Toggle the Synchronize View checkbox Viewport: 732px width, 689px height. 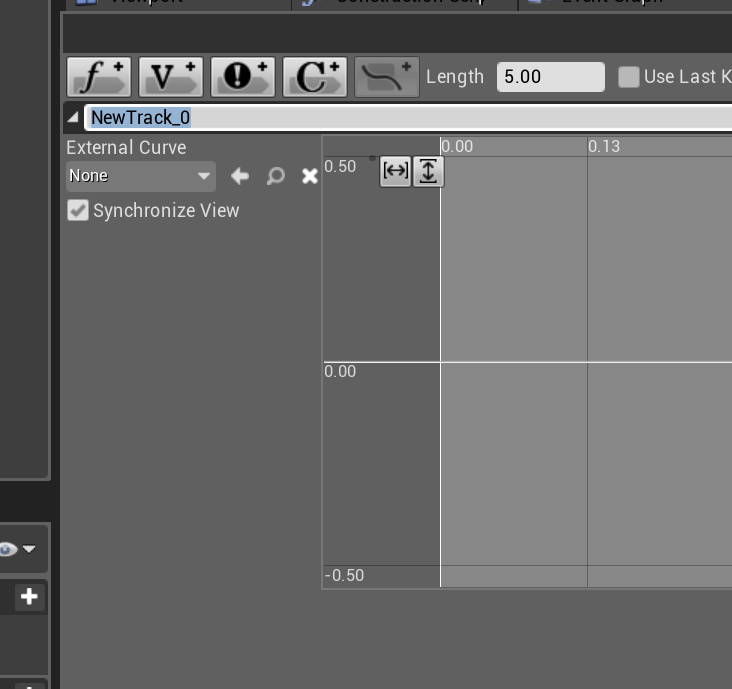pyautogui.click(x=77, y=210)
